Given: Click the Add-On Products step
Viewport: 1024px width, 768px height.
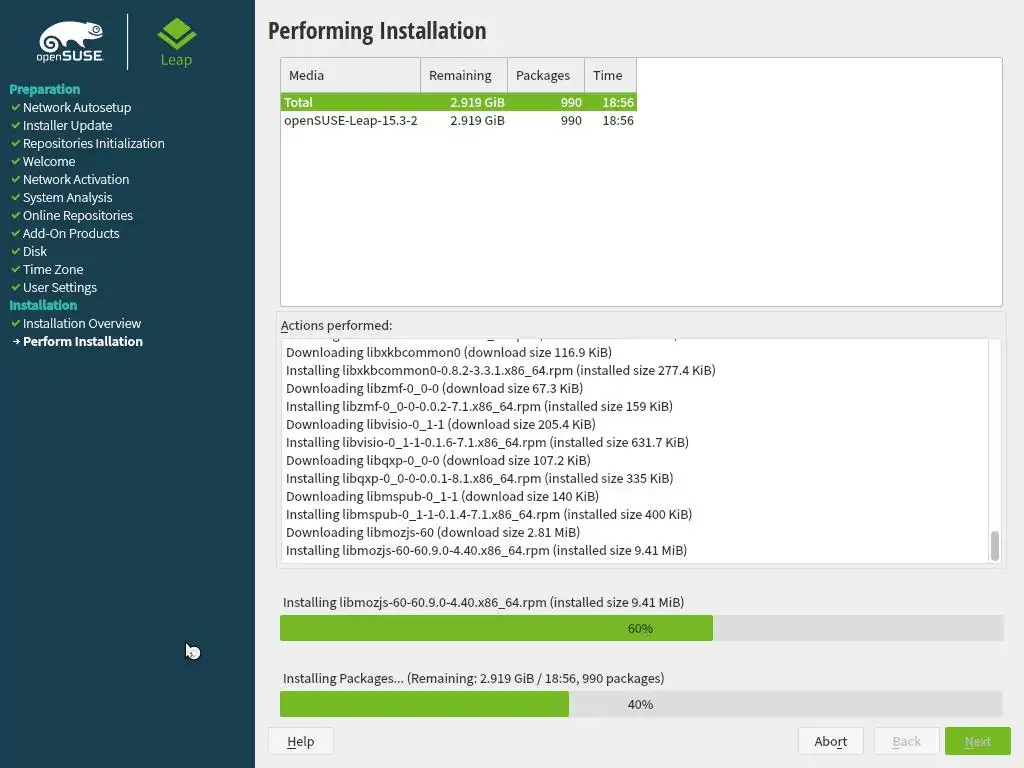Looking at the screenshot, I should (x=71, y=233).
